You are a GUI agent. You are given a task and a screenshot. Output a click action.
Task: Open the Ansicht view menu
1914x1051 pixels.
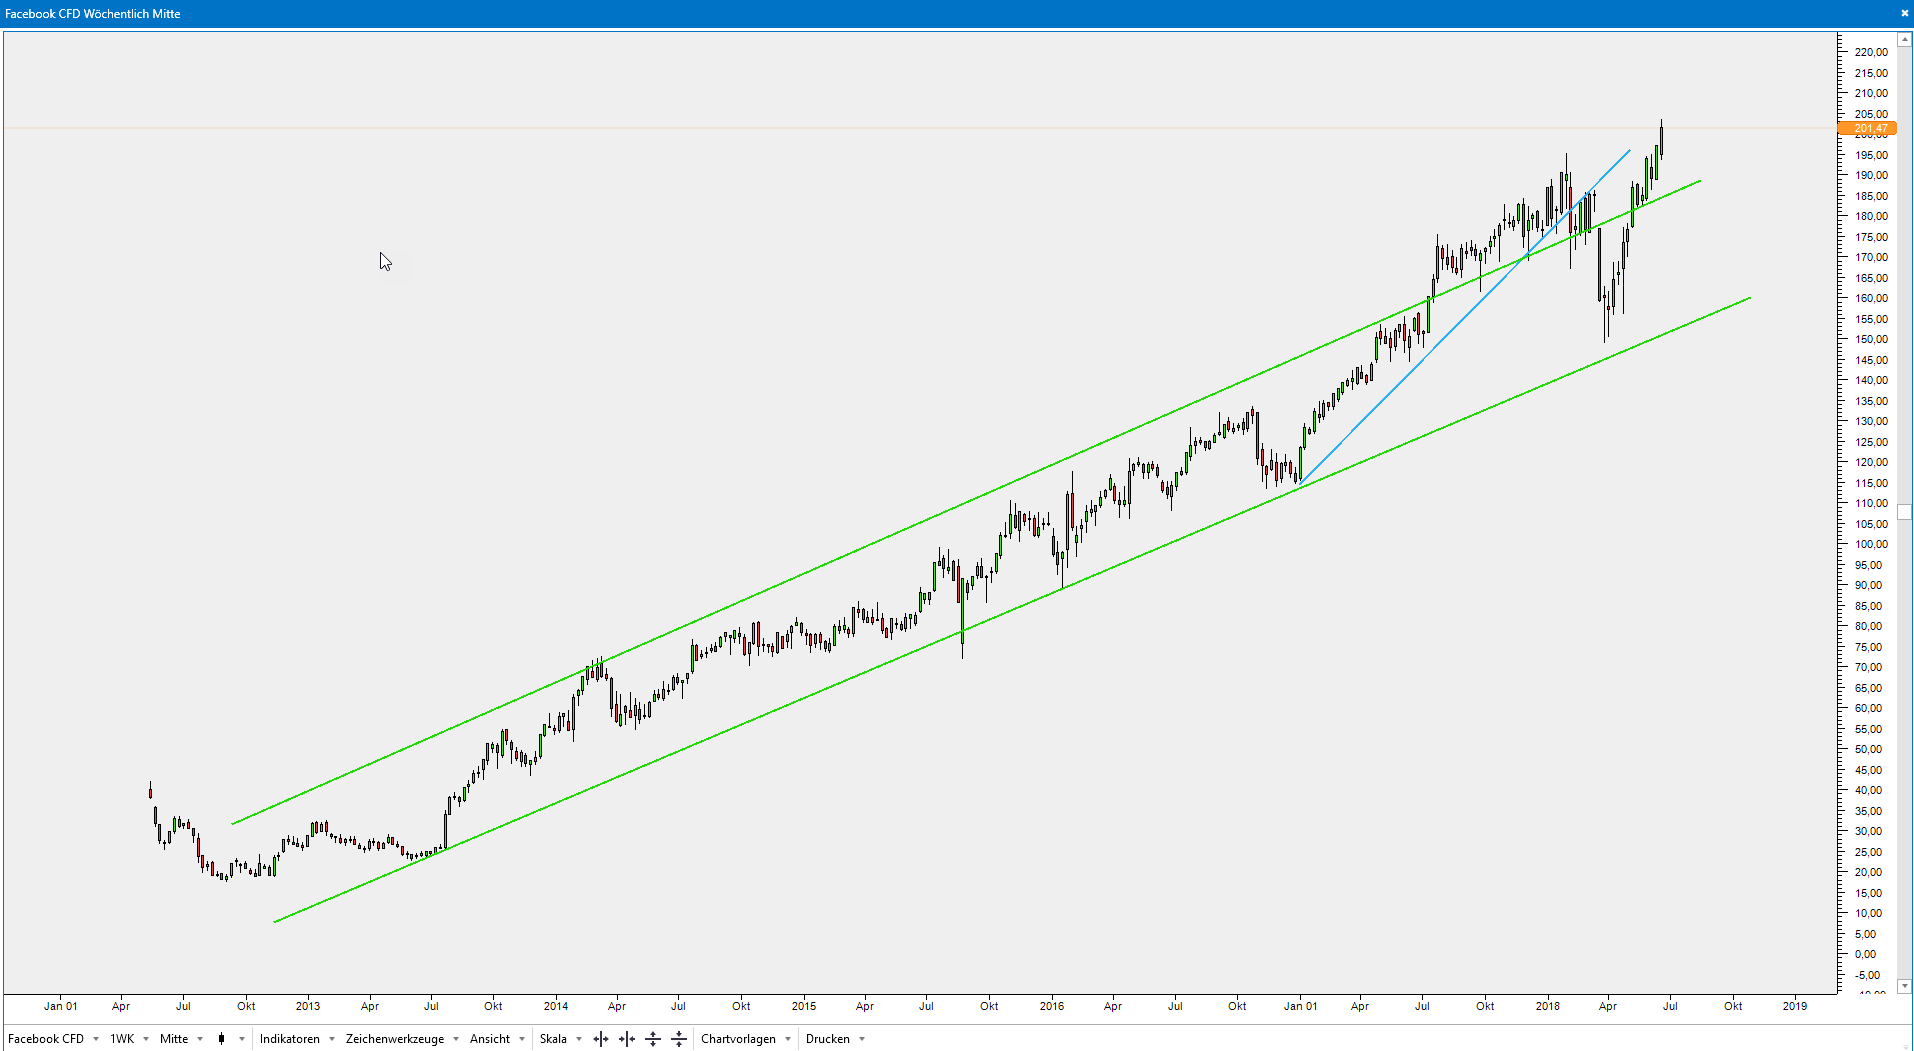pos(497,1039)
